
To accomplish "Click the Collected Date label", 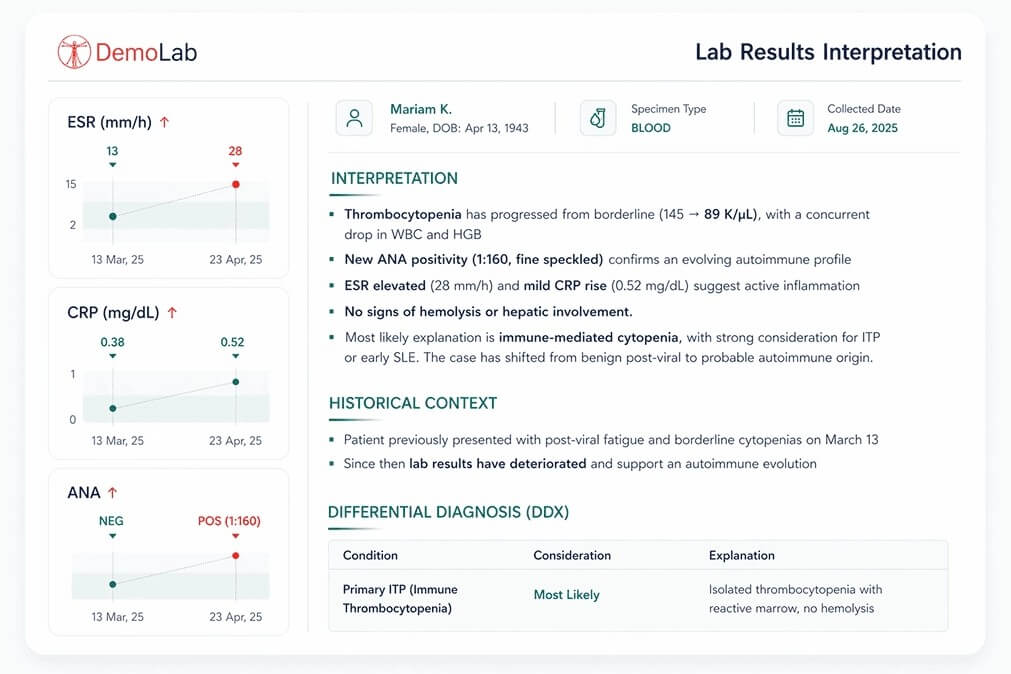I will [864, 109].
